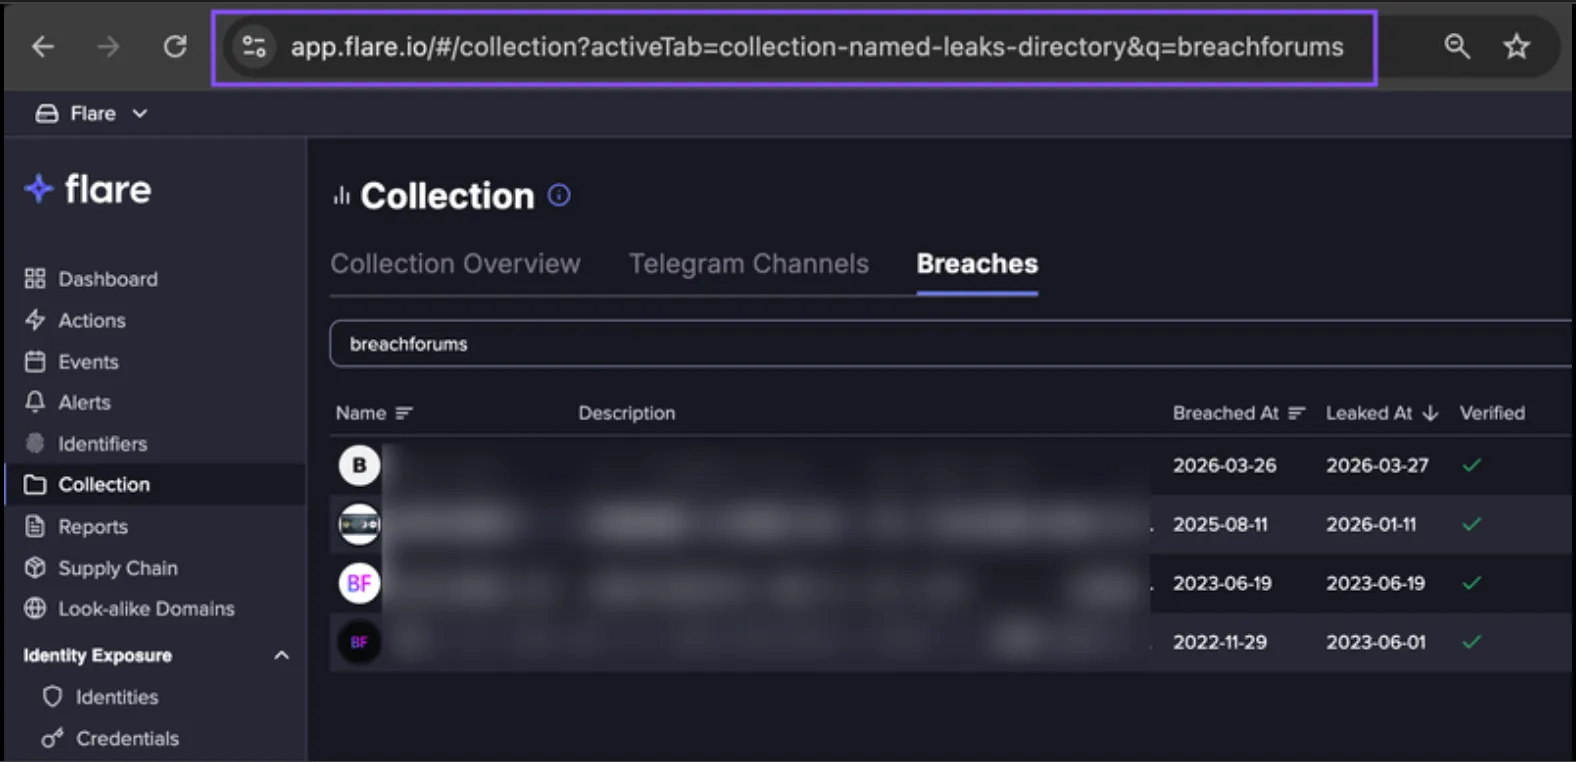The width and height of the screenshot is (1576, 762).
Task: Switch to the Collection Overview tab
Action: [x=455, y=264]
